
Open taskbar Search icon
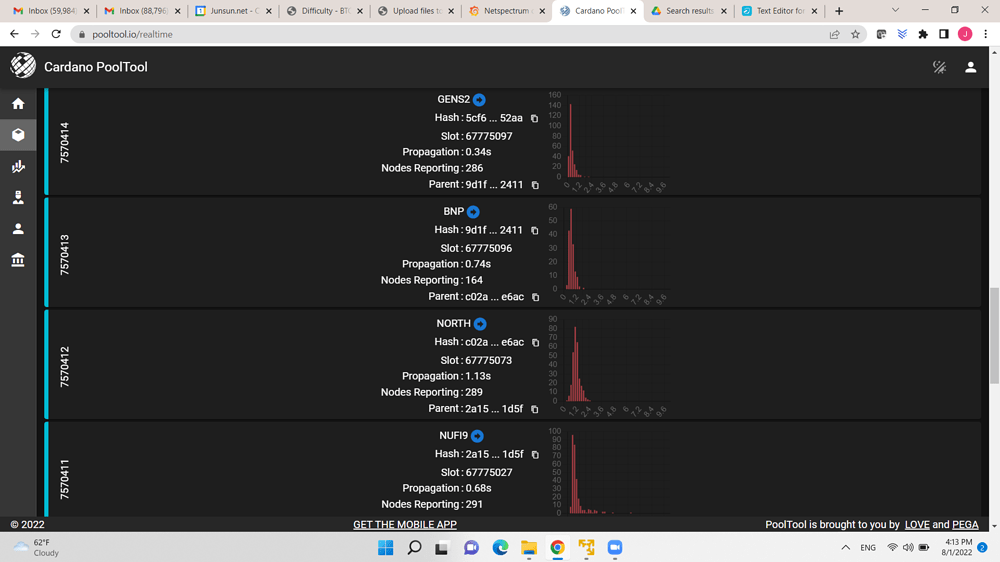(x=415, y=547)
